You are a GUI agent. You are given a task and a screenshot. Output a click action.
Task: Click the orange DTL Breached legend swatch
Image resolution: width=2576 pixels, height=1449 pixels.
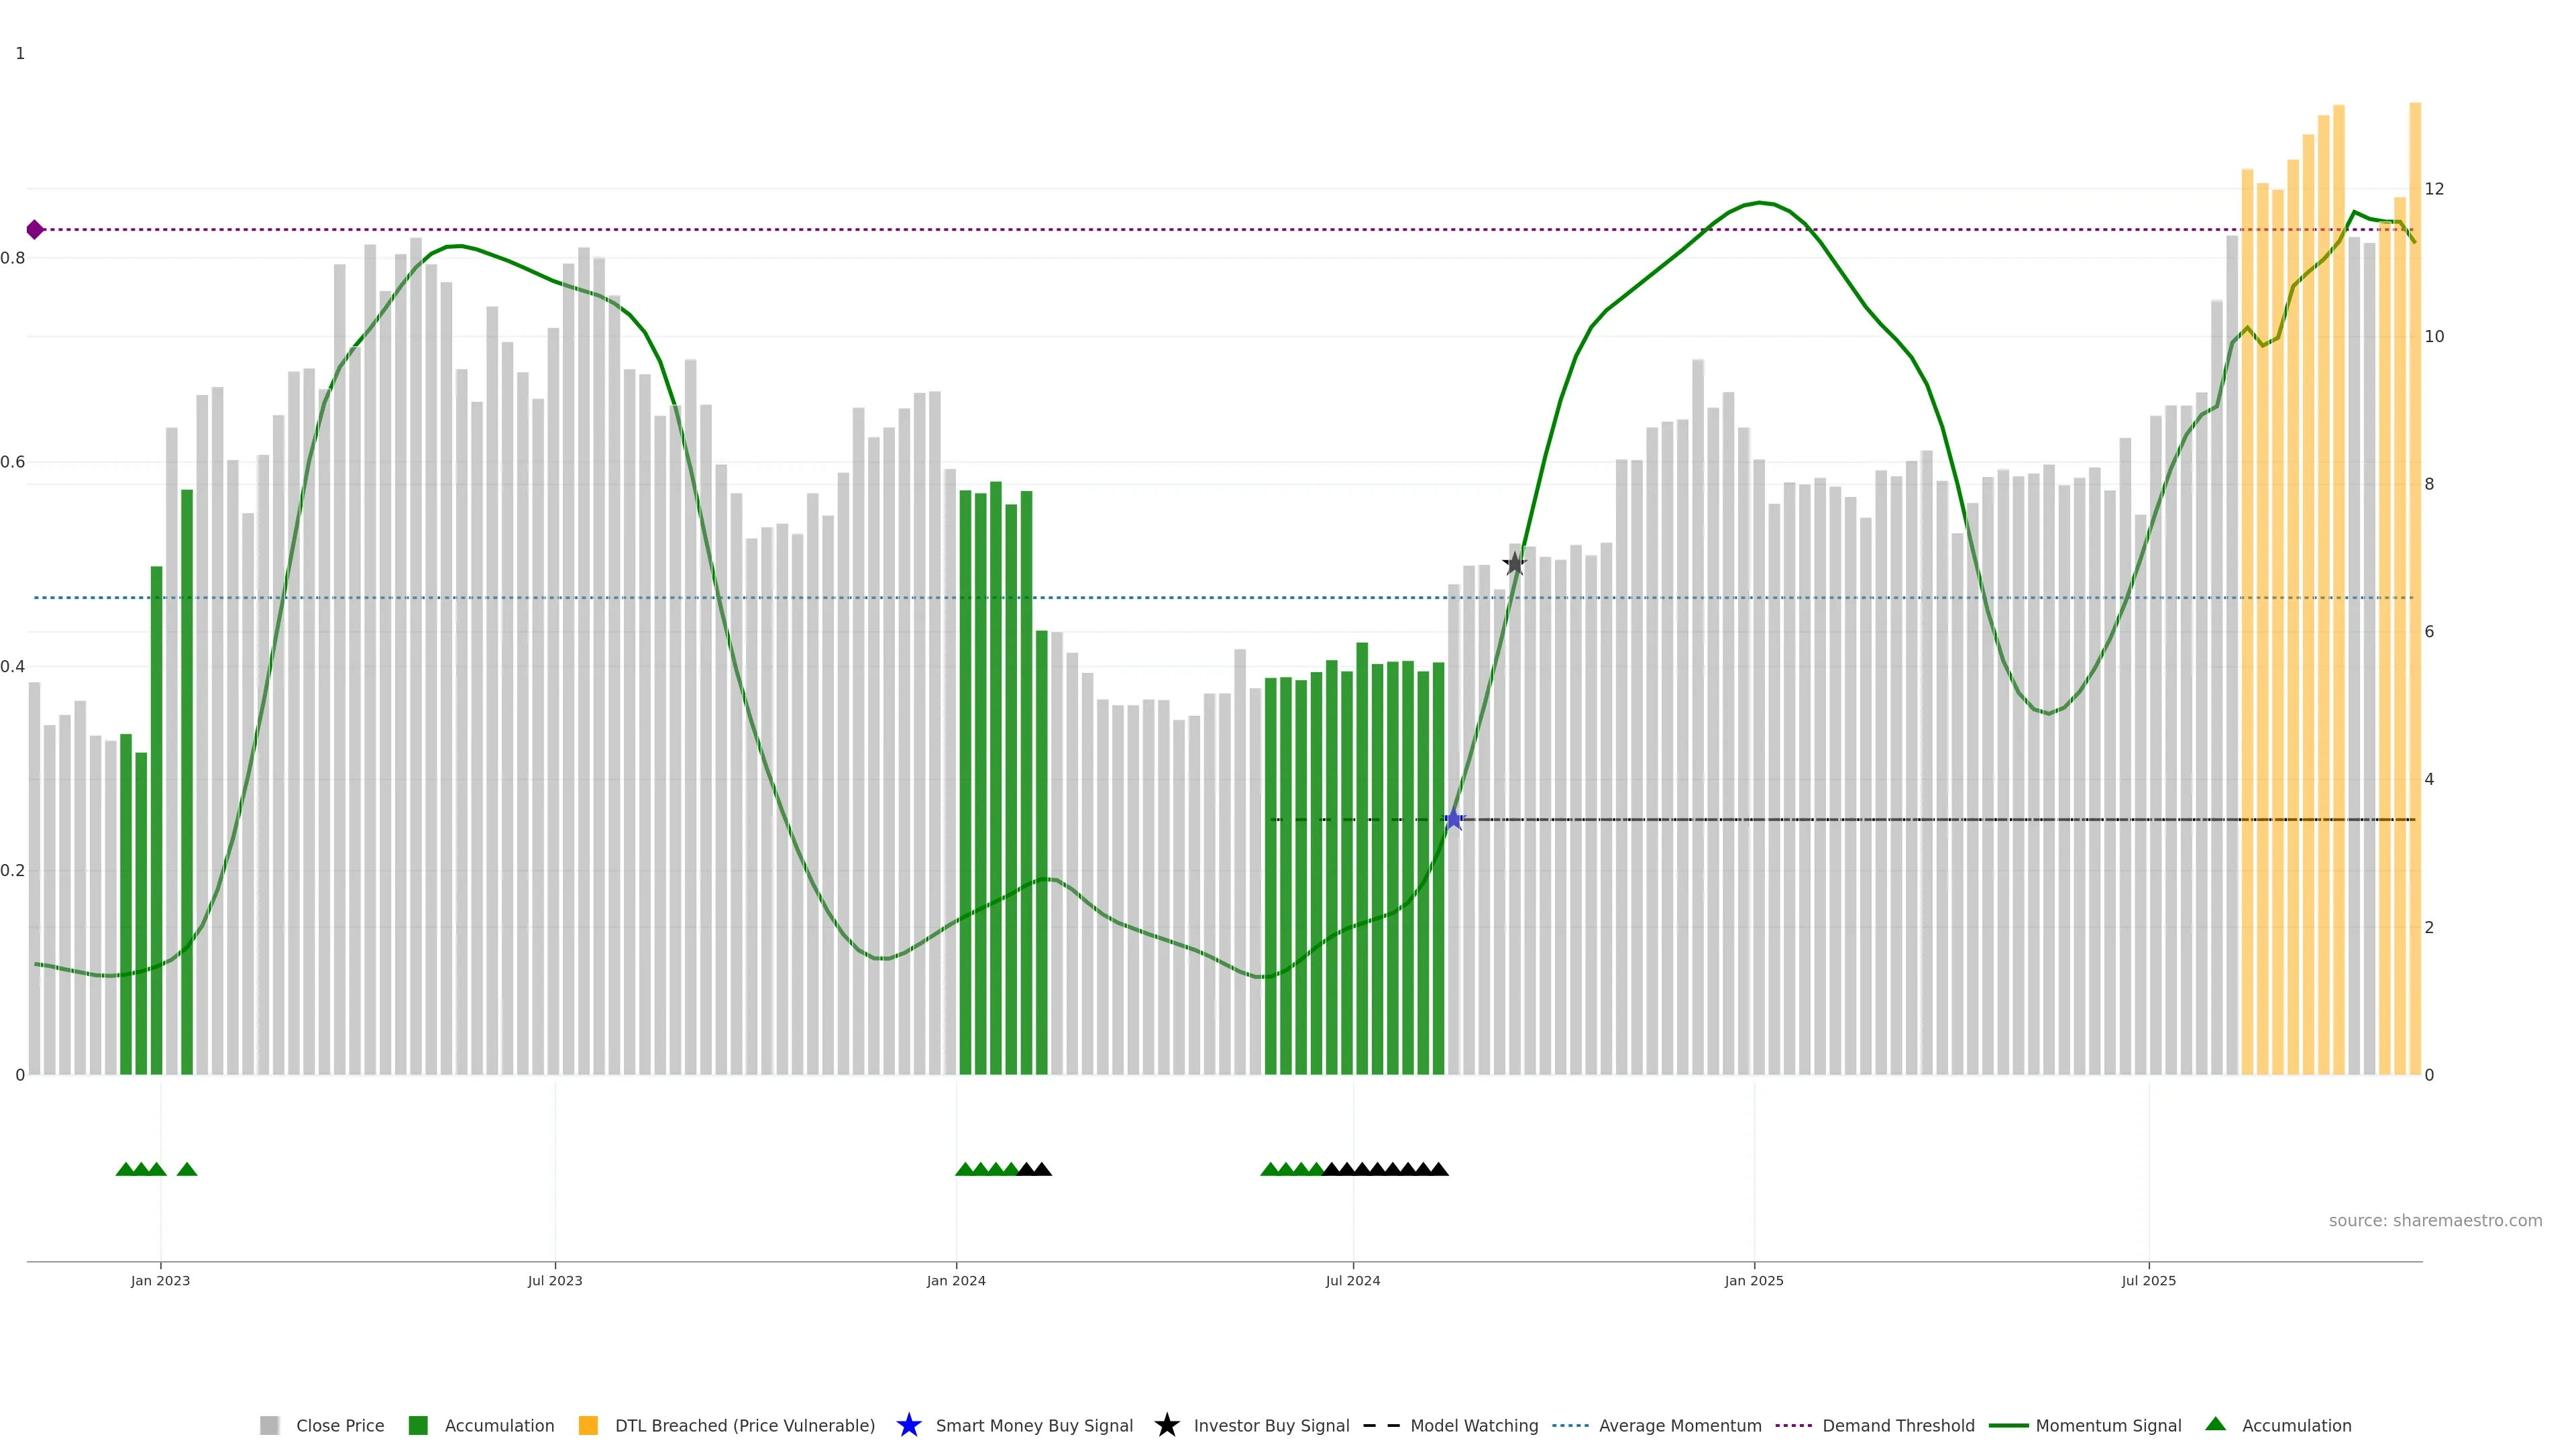point(588,1425)
